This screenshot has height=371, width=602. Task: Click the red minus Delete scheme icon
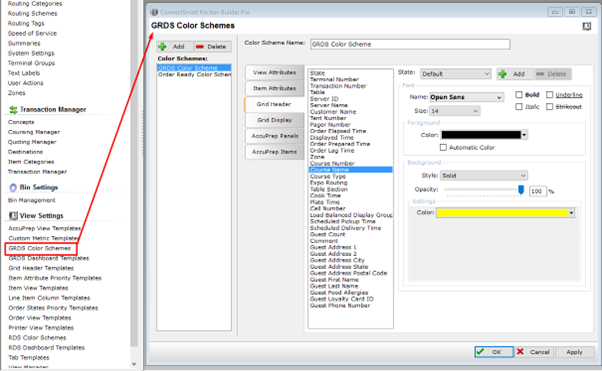[x=200, y=47]
